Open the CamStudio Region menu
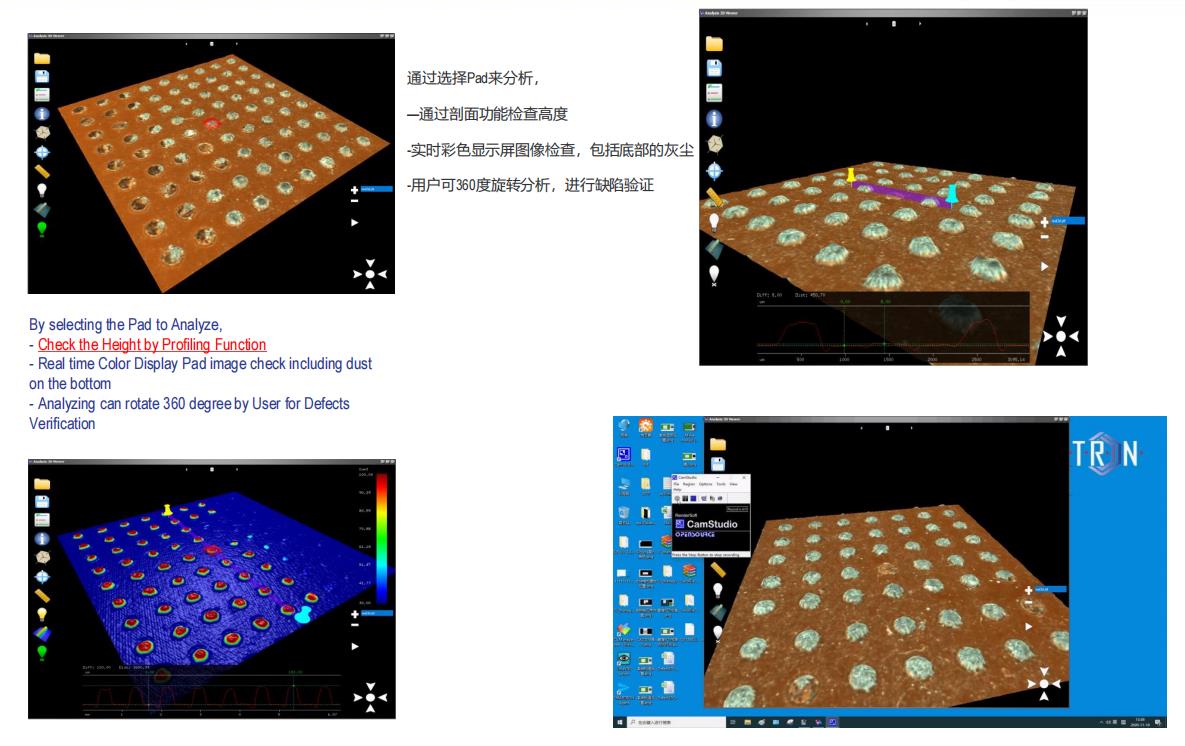 tap(691, 483)
